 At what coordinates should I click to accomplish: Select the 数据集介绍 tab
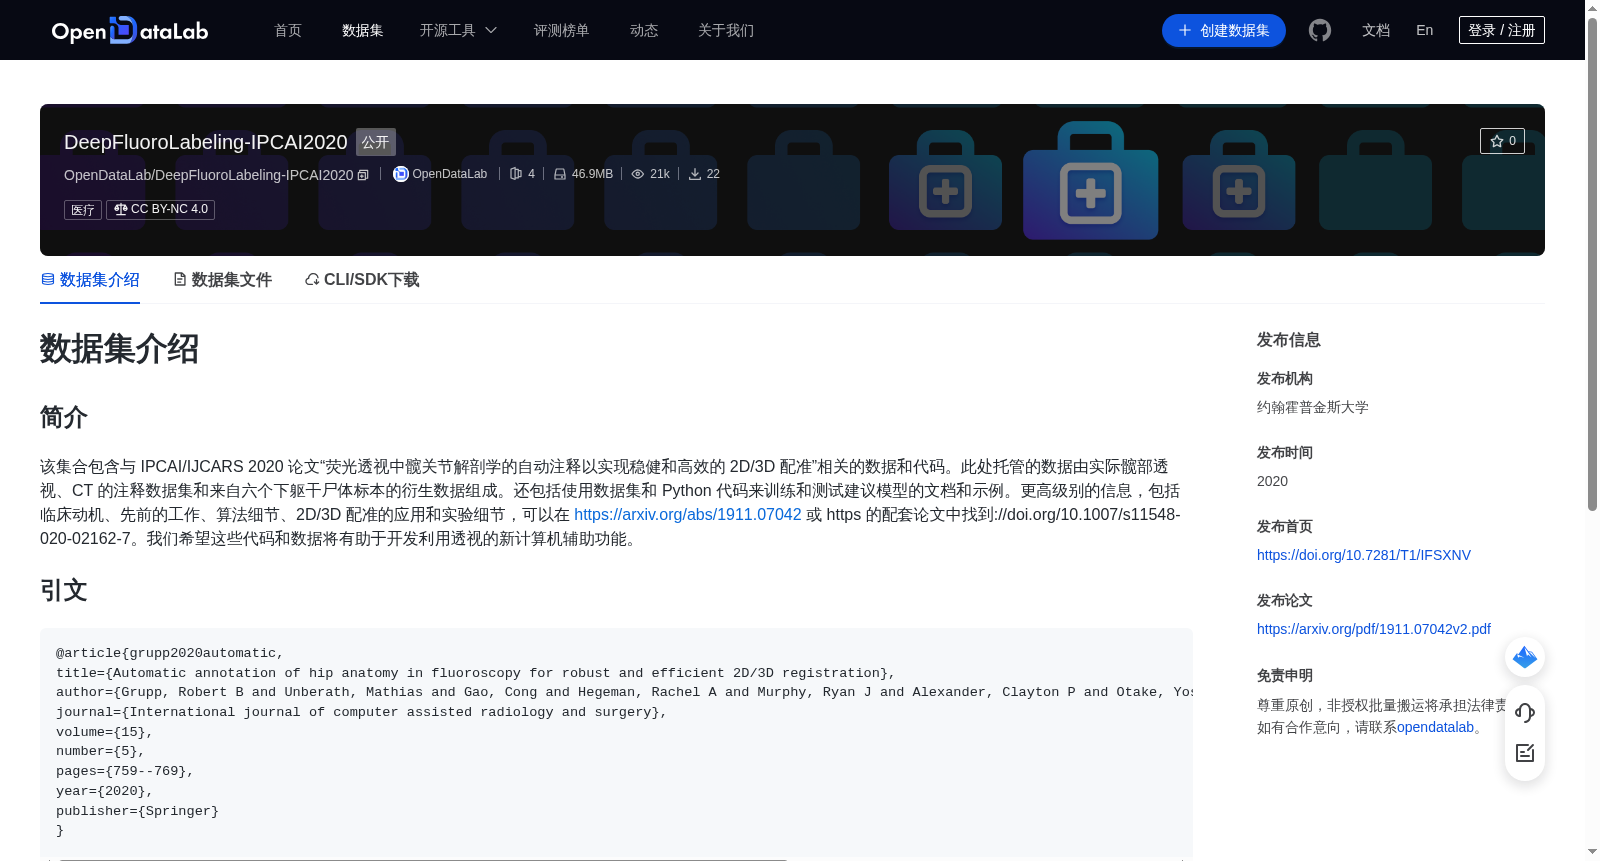[x=90, y=280]
